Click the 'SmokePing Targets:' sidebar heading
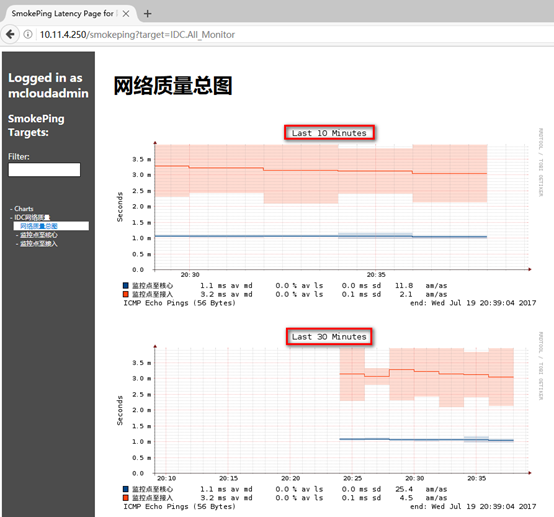Screen dimensions: 554x517 (36, 125)
